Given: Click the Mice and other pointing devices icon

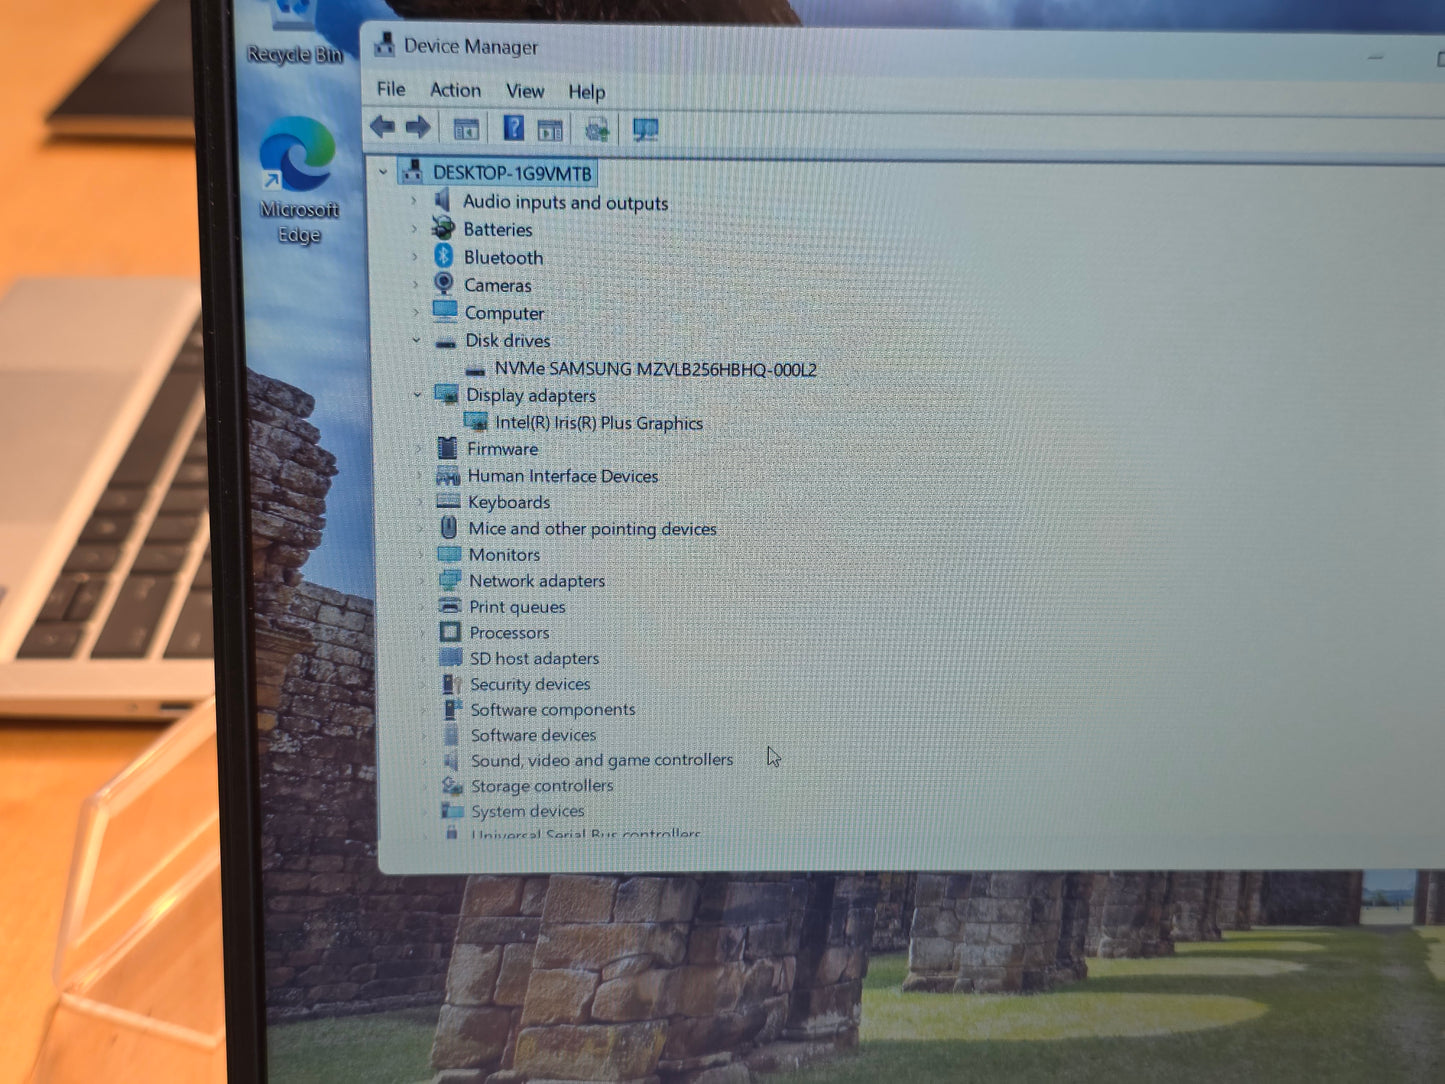Looking at the screenshot, I should pos(449,527).
